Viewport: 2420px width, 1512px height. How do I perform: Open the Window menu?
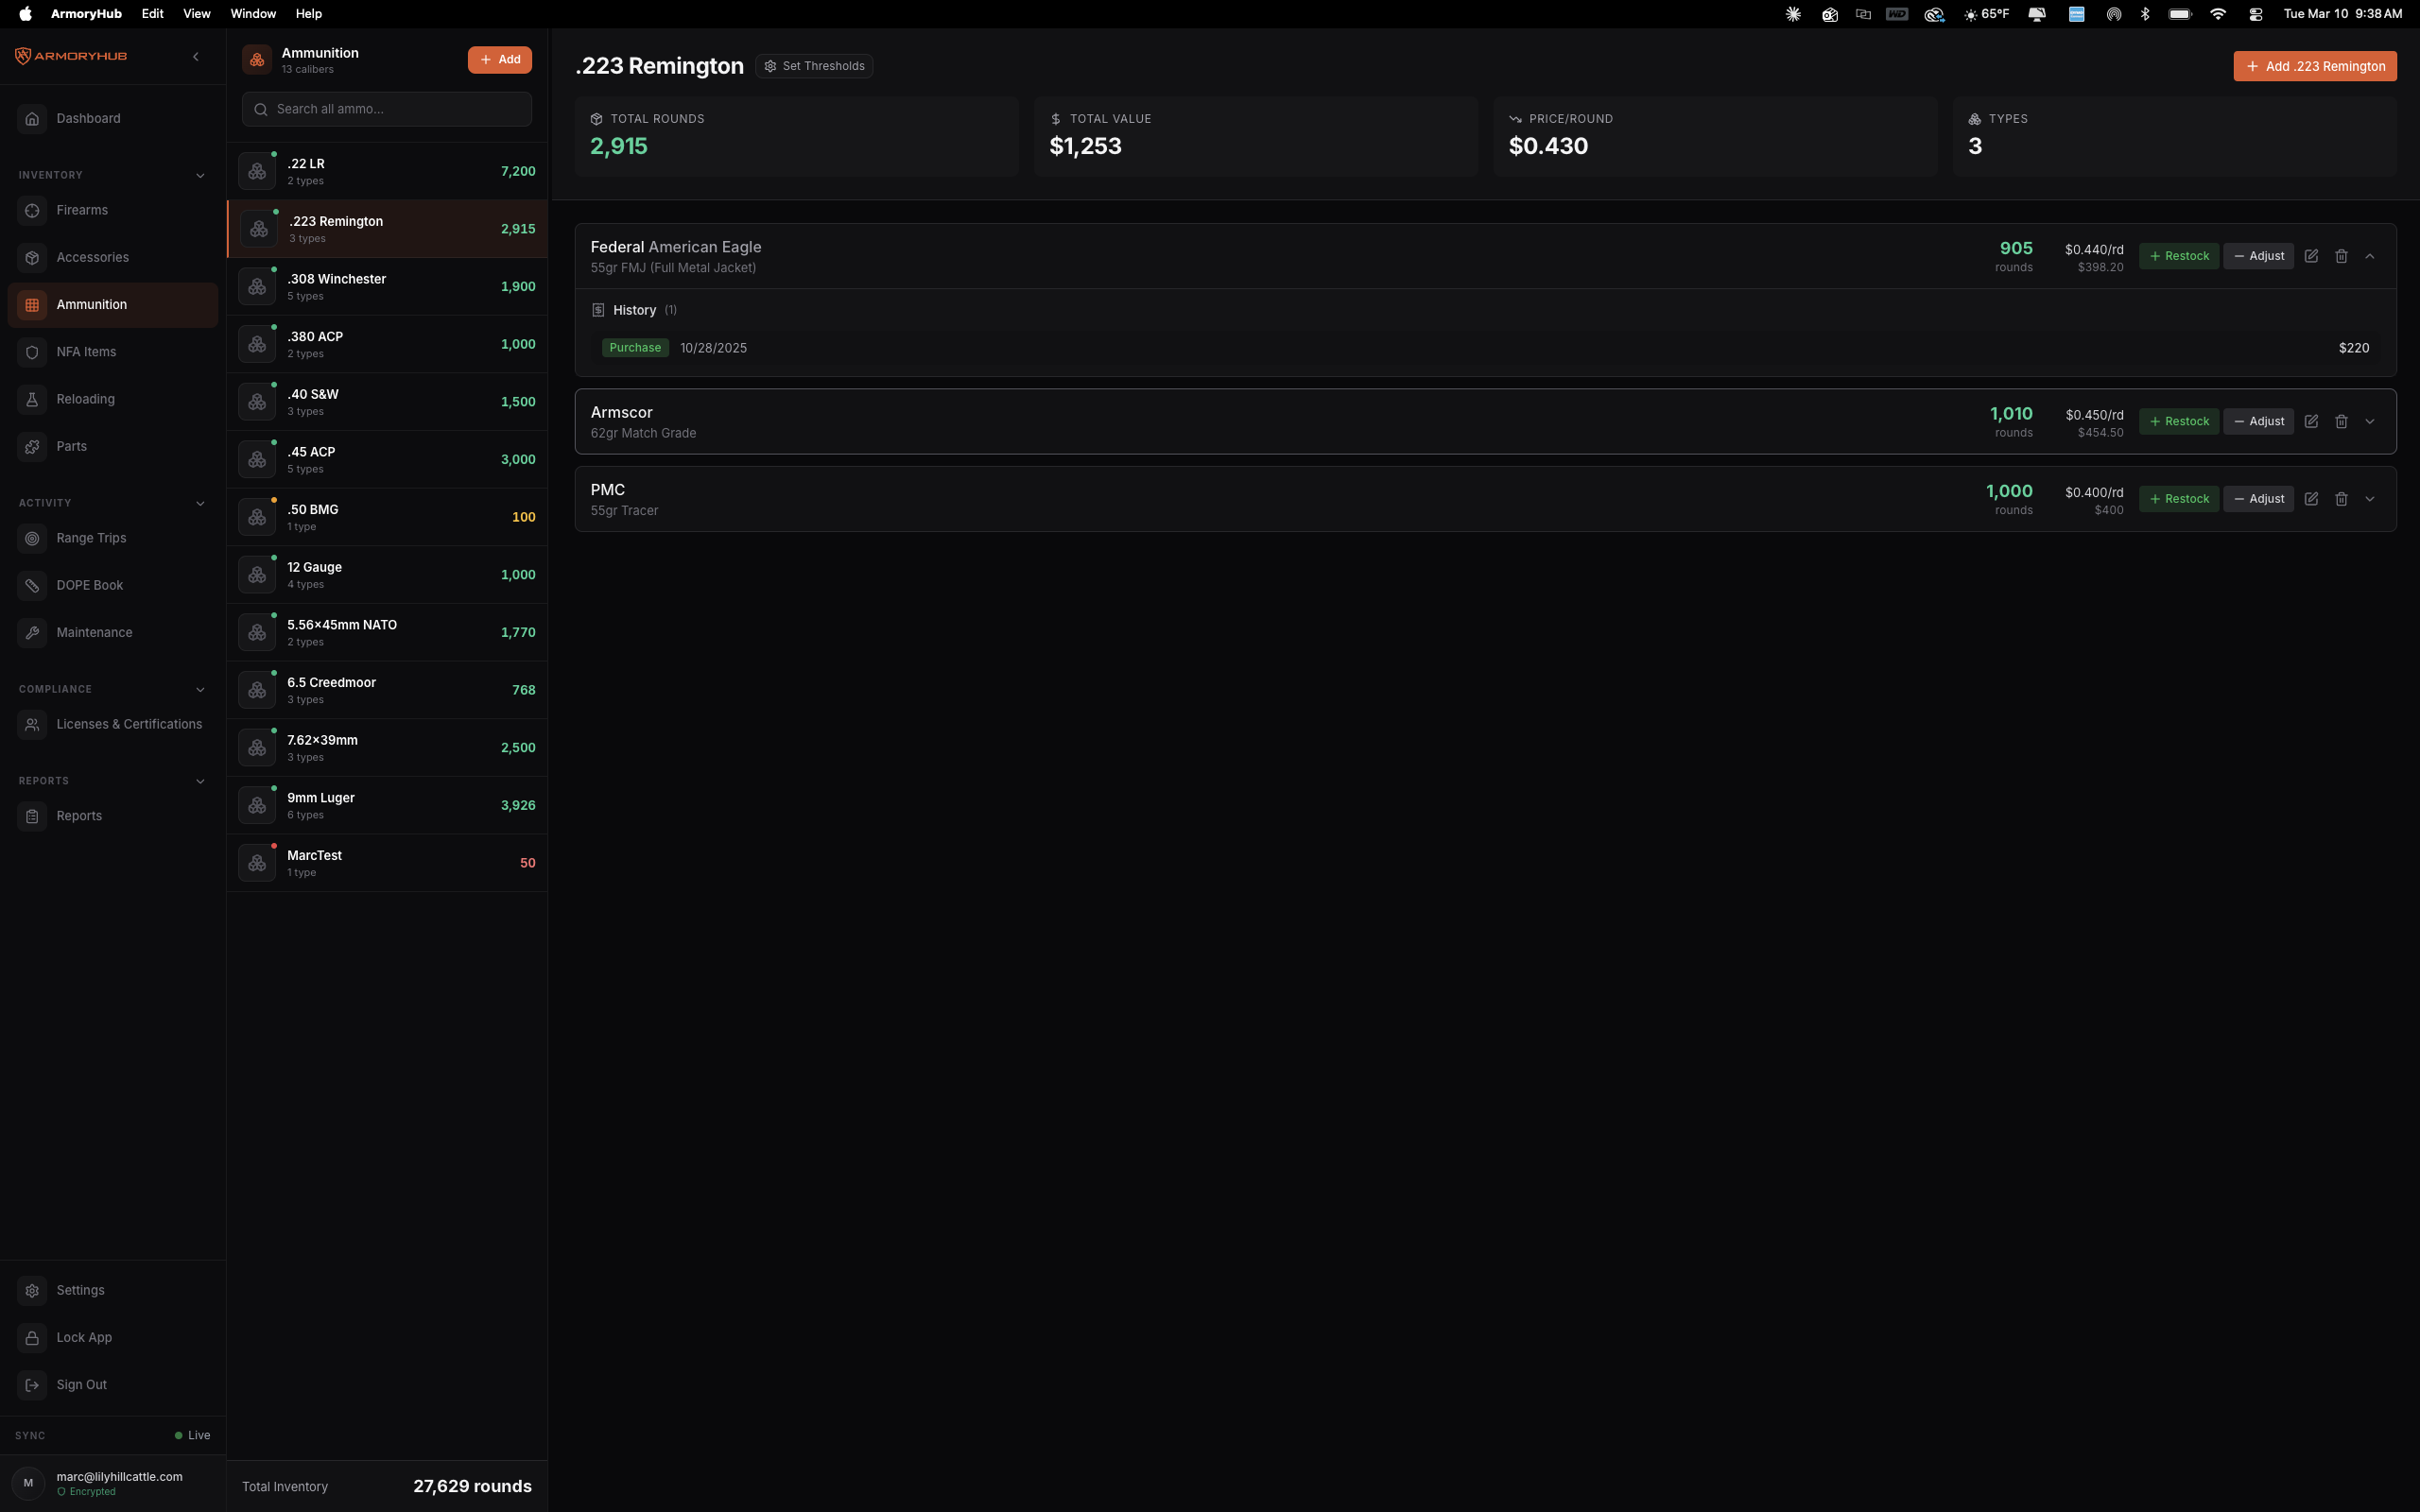pos(252,13)
